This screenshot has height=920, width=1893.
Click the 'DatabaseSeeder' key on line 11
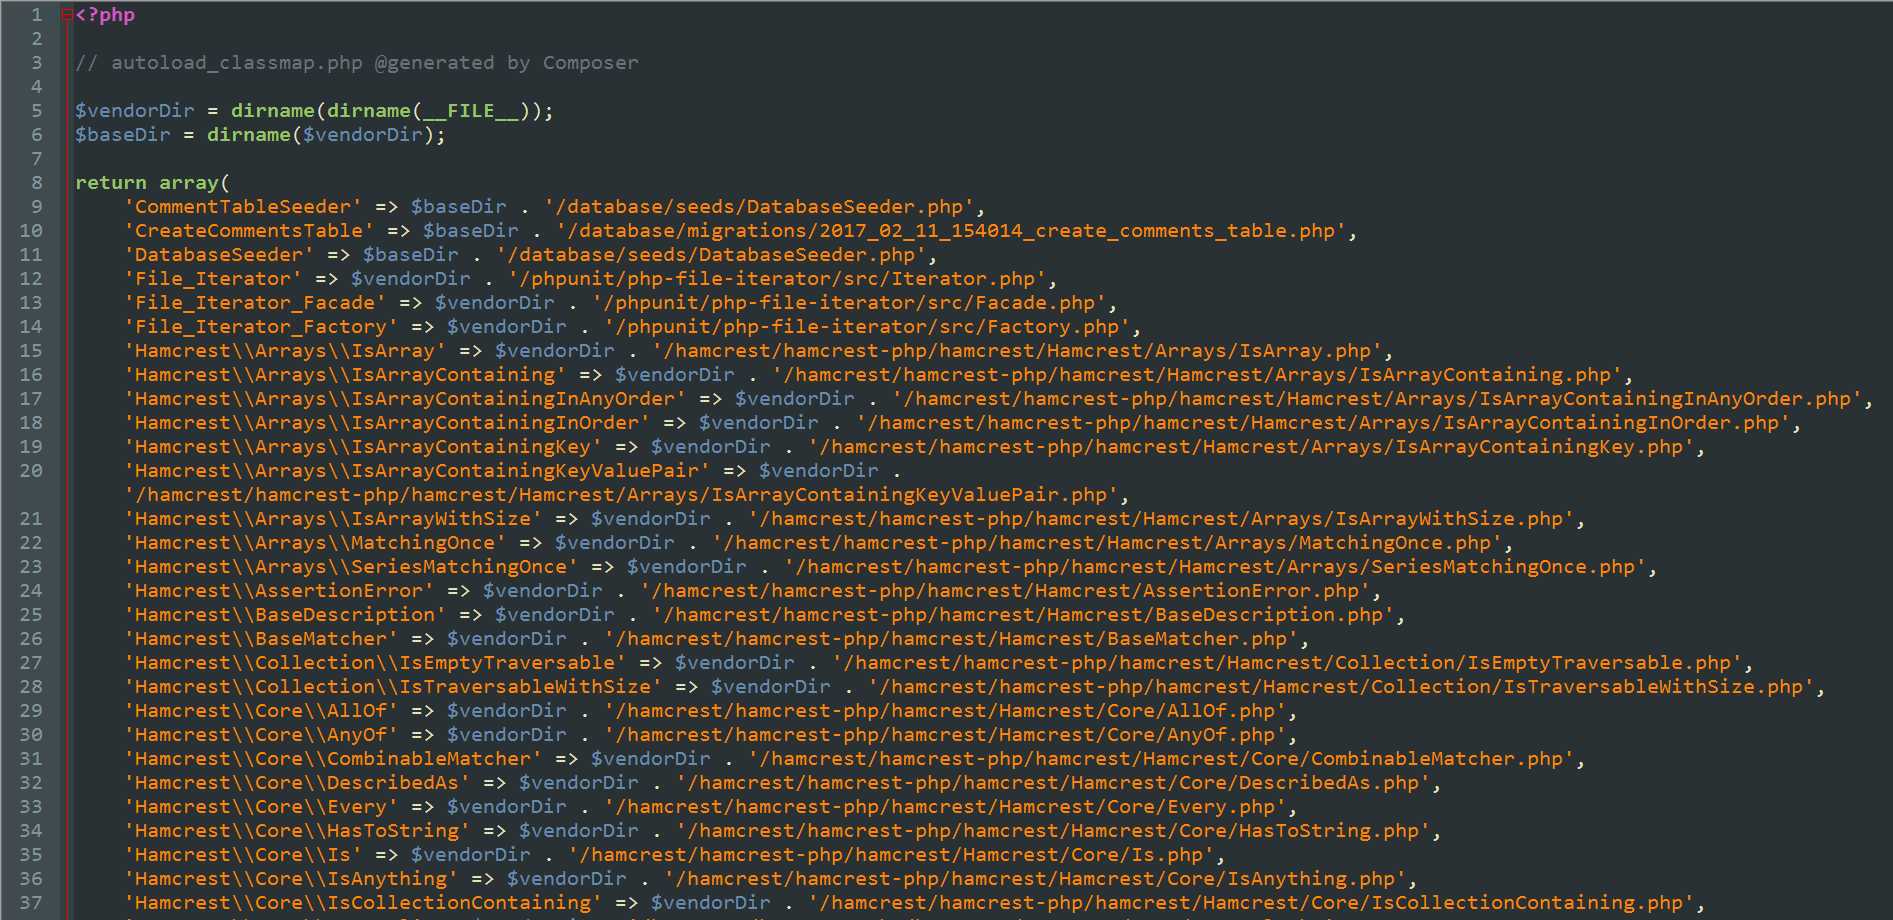click(x=219, y=255)
